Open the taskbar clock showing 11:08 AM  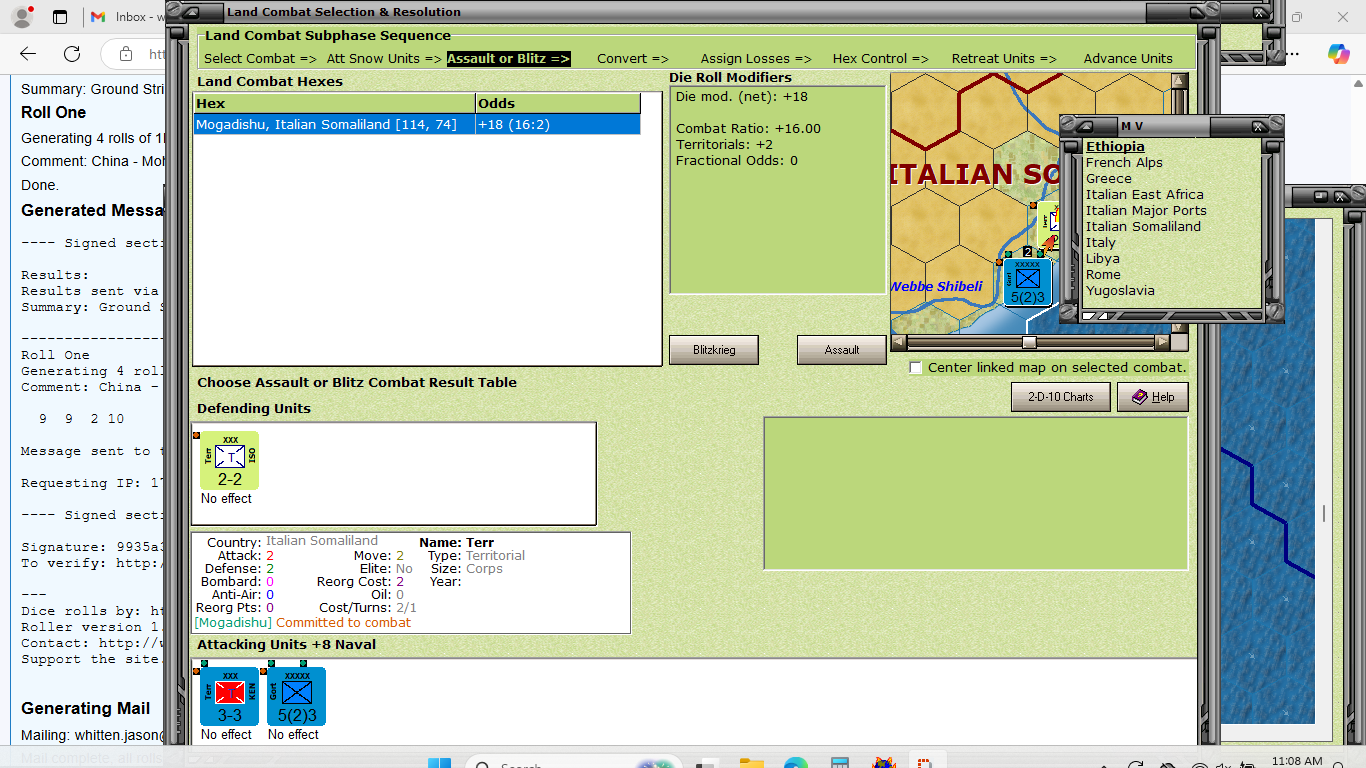point(1296,762)
